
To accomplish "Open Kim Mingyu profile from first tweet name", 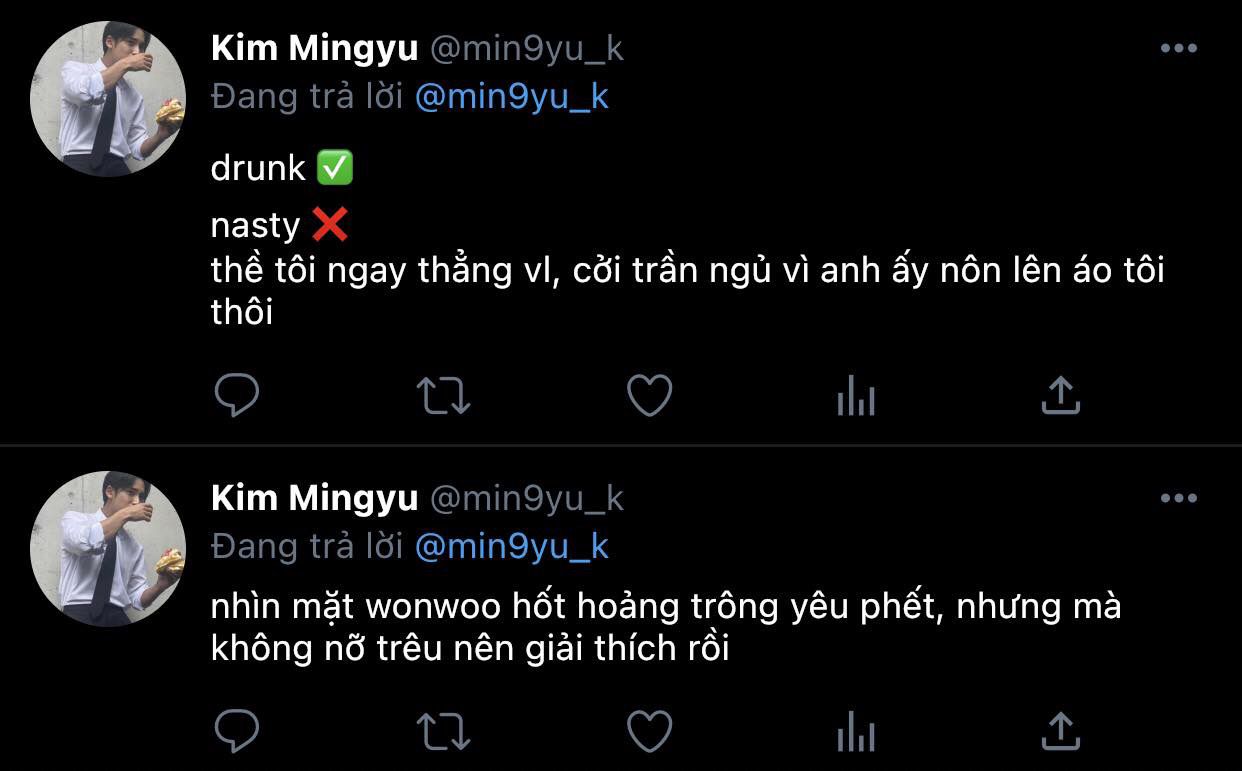I will pyautogui.click(x=314, y=49).
